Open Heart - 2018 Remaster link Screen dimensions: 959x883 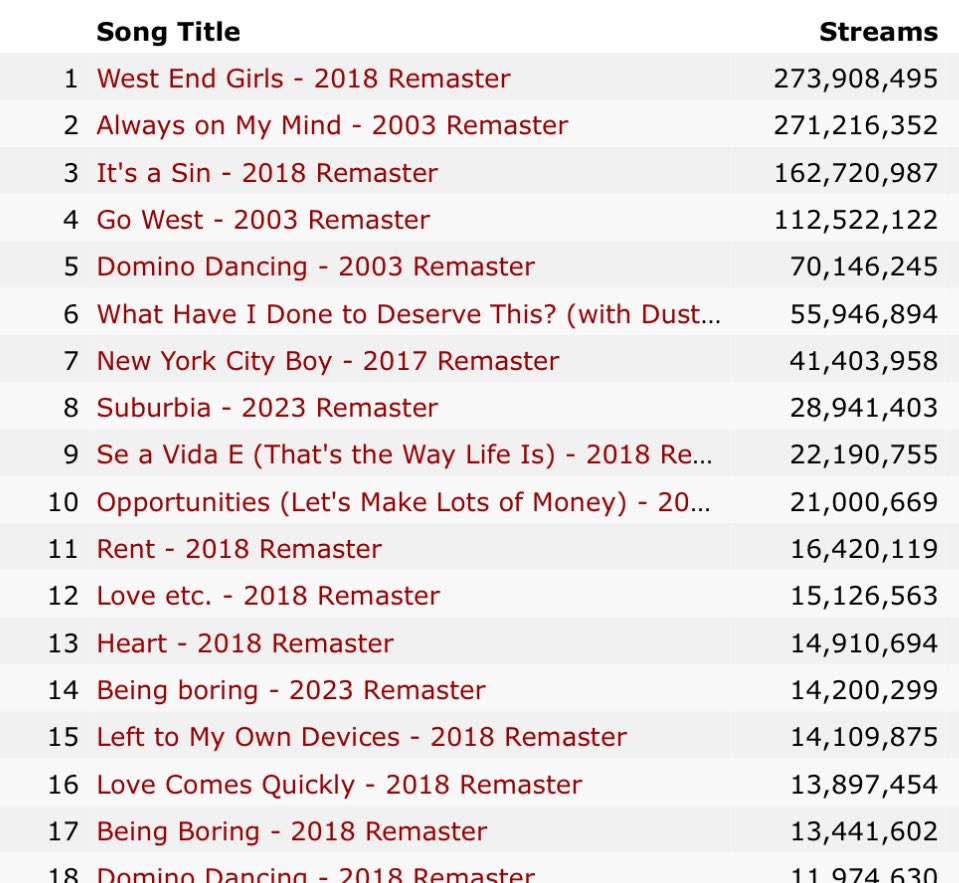click(245, 643)
